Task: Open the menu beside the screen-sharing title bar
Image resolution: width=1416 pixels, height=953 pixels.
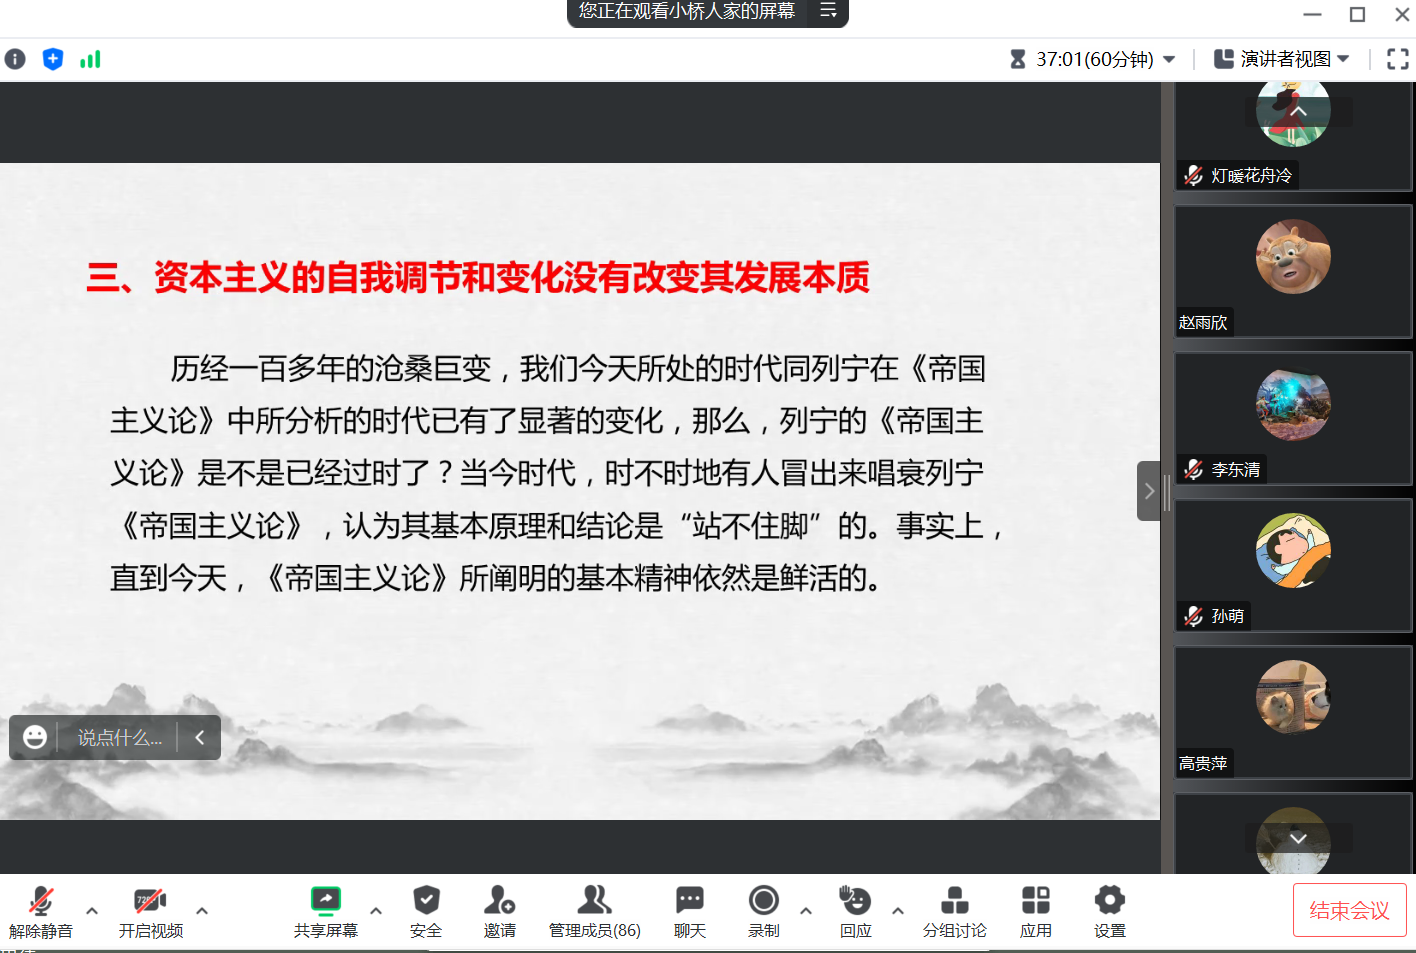Action: coord(829,13)
